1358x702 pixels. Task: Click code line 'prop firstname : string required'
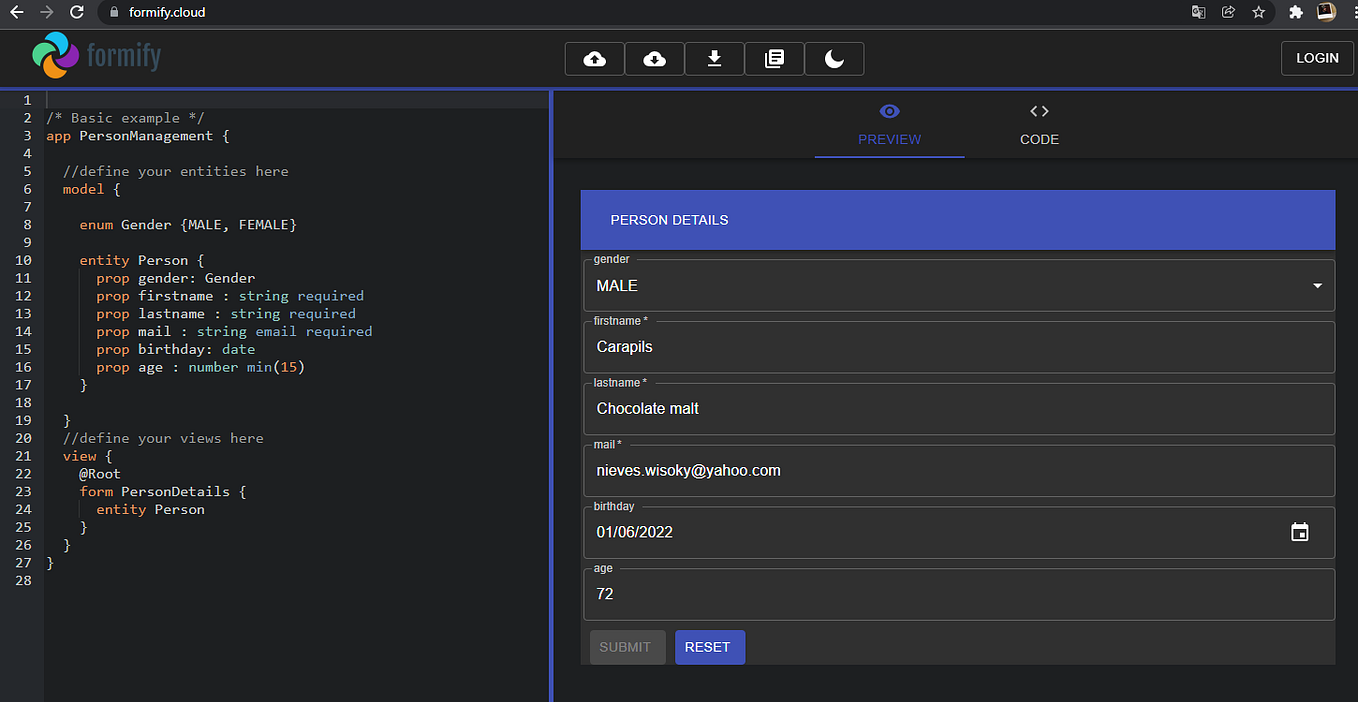tap(230, 296)
